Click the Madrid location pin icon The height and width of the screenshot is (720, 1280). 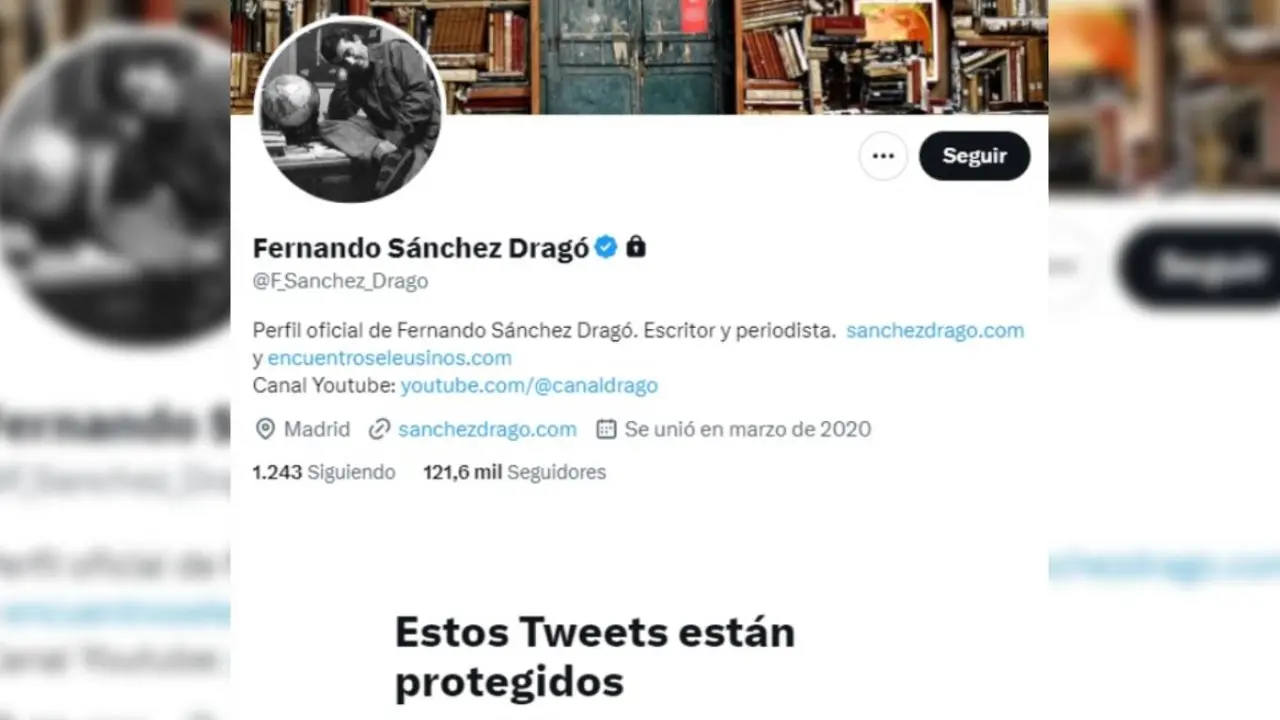[x=265, y=429]
